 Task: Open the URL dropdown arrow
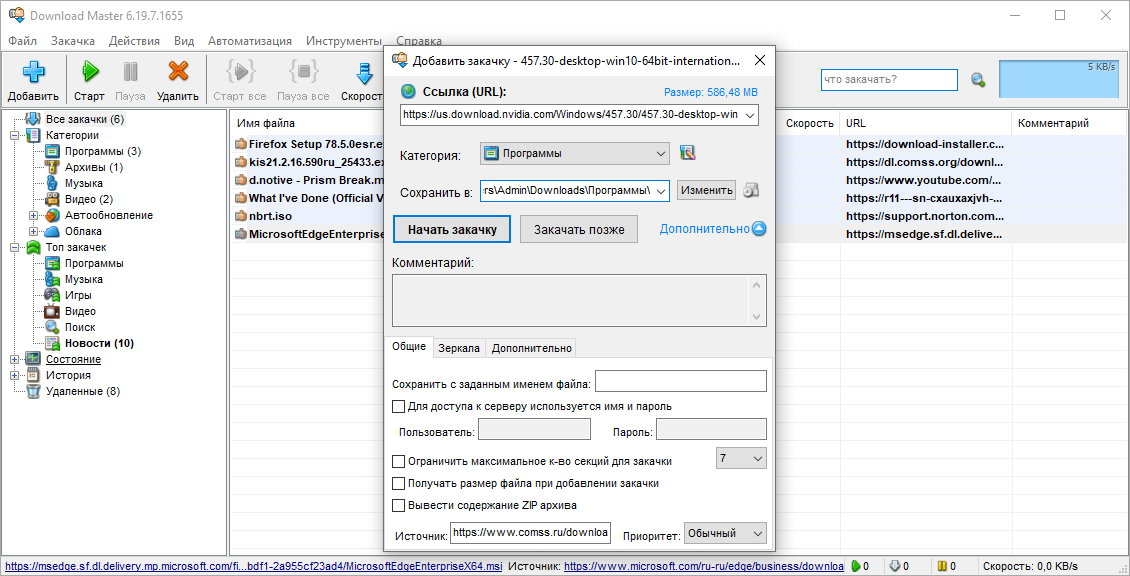749,115
